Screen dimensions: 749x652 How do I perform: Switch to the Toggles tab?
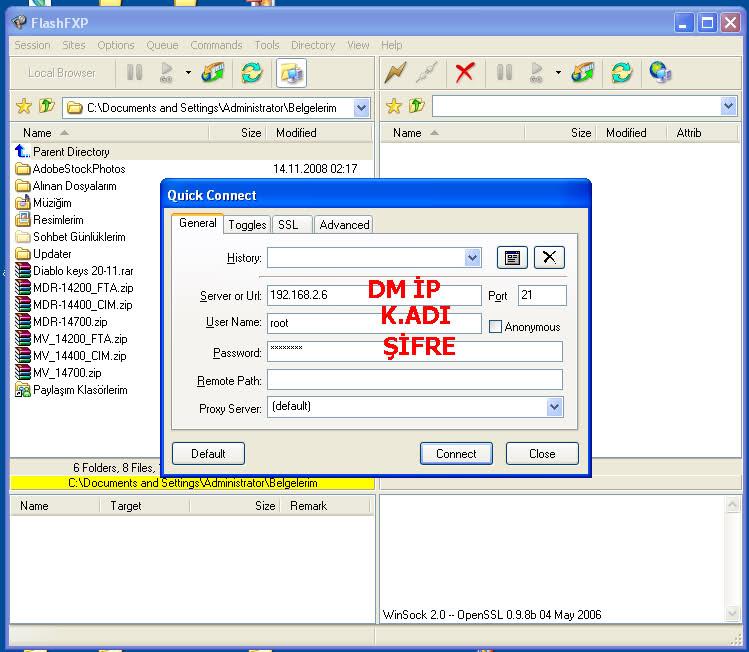click(246, 225)
